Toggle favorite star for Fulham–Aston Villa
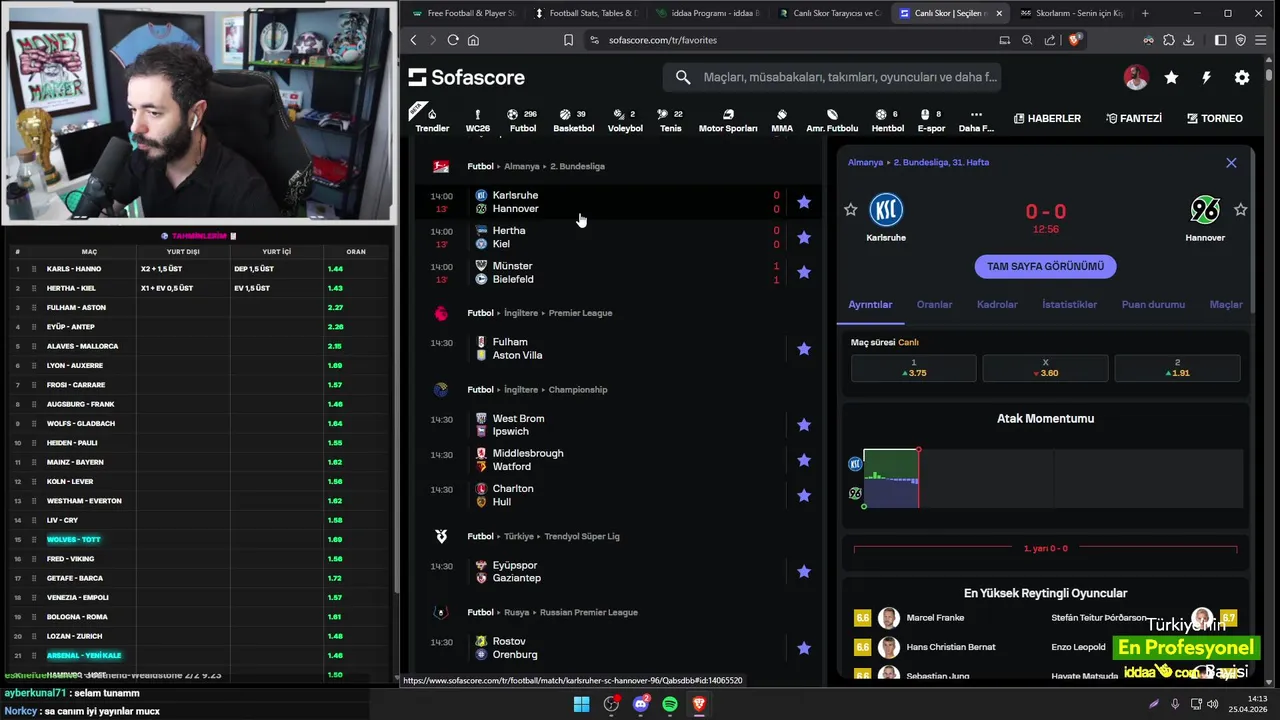 click(804, 349)
